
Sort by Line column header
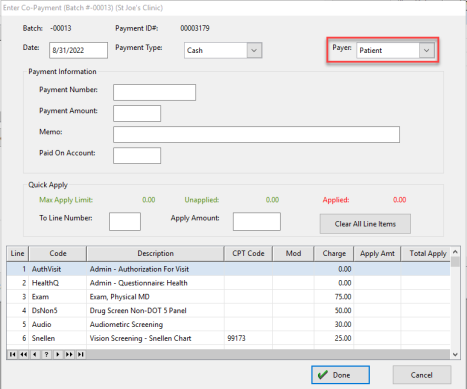[x=17, y=253]
